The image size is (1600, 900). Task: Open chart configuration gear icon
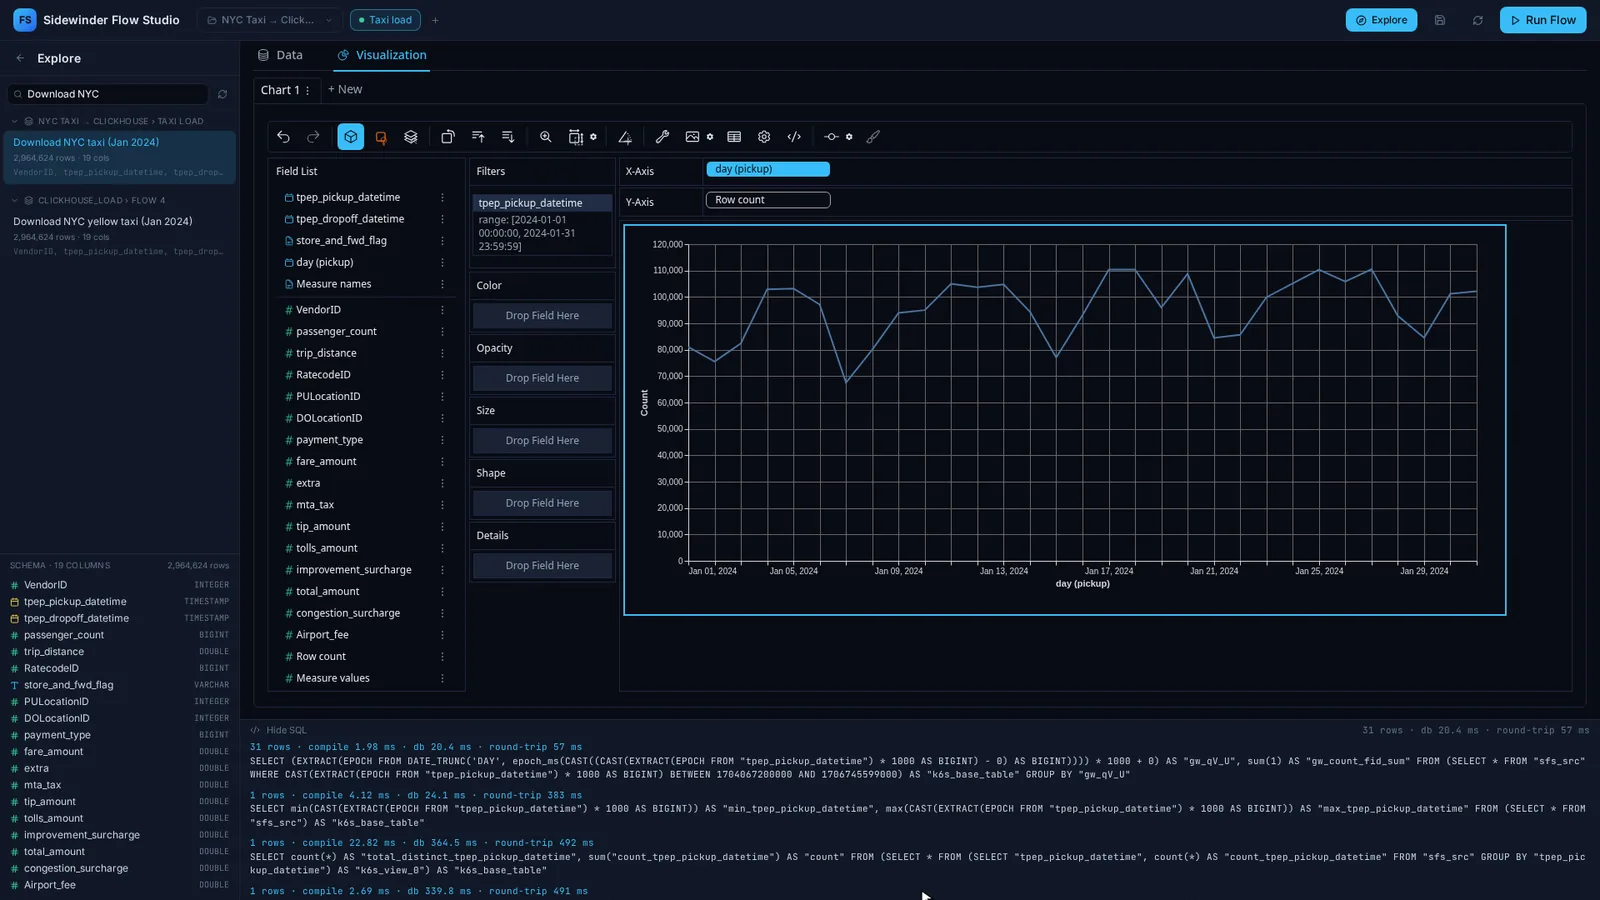764,137
